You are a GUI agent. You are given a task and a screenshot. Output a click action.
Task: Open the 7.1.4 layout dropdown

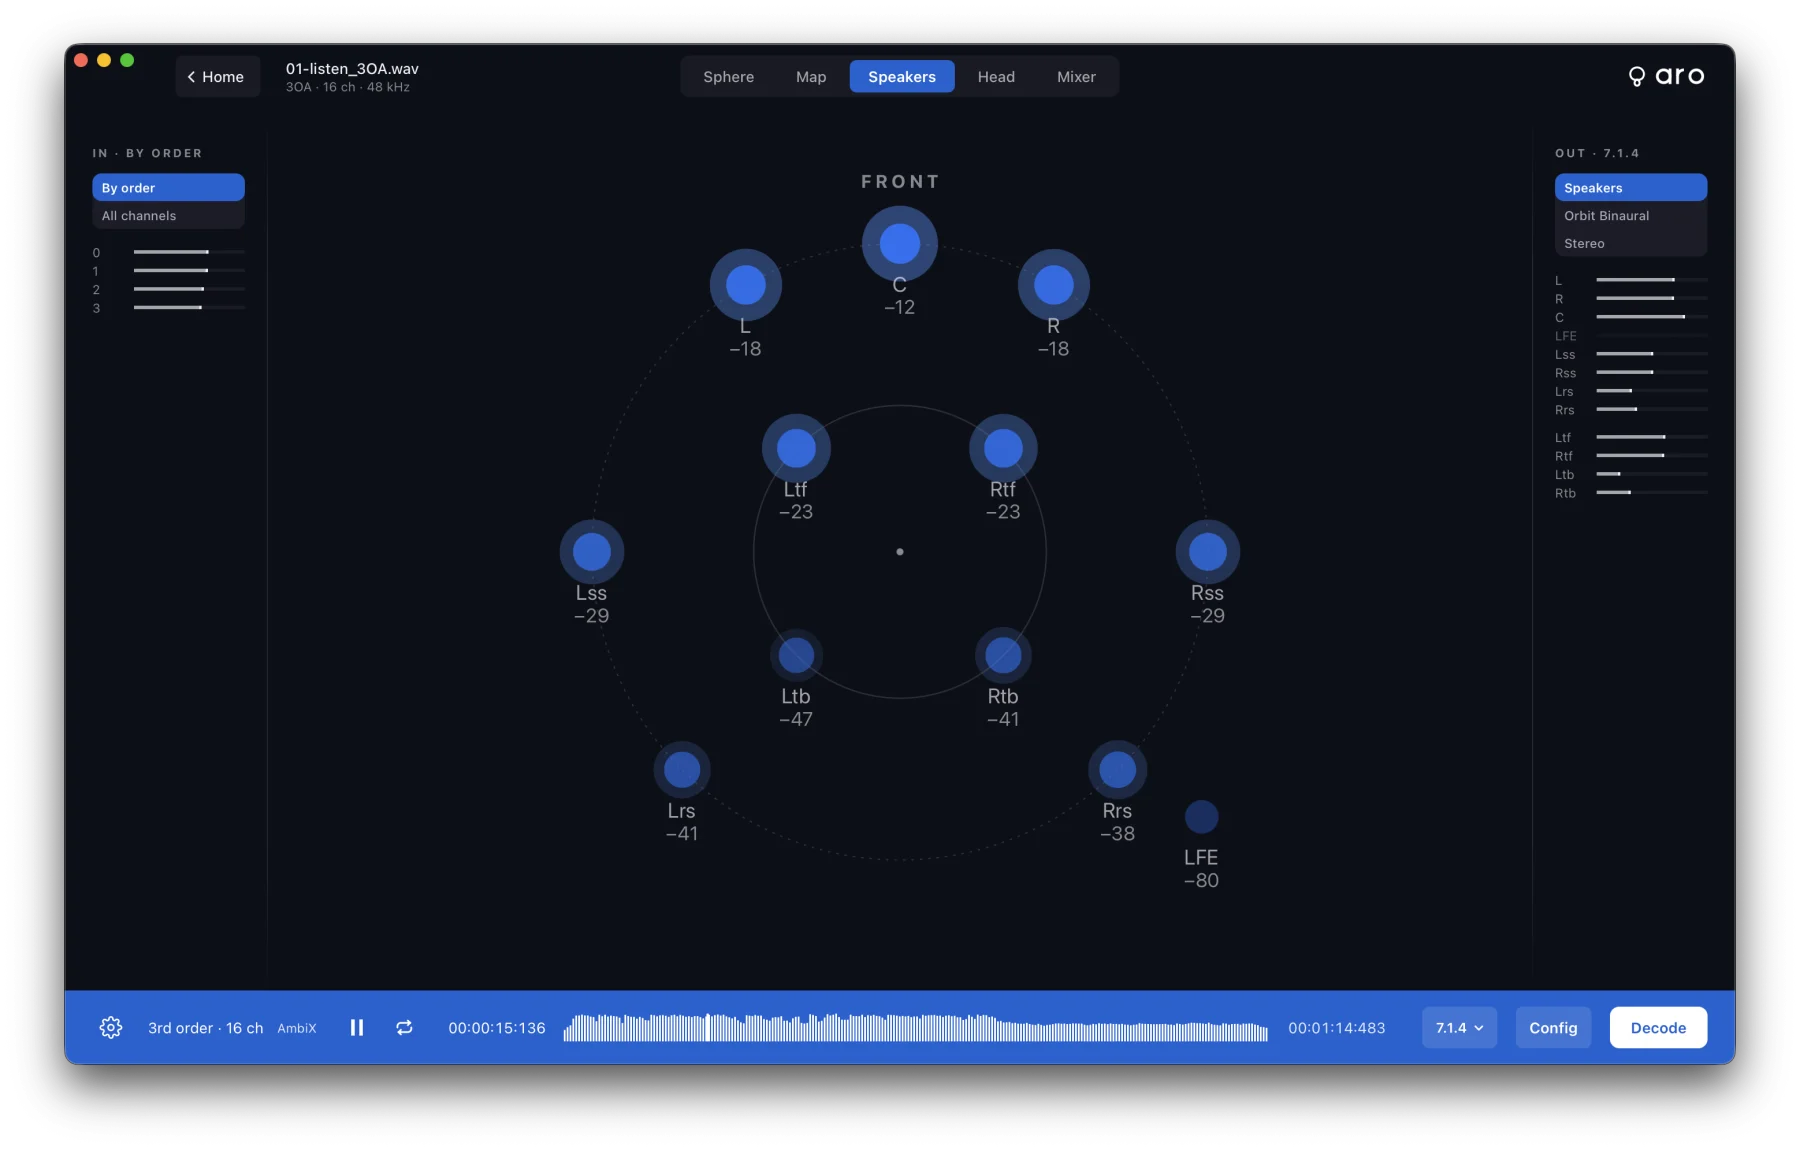click(1459, 1028)
